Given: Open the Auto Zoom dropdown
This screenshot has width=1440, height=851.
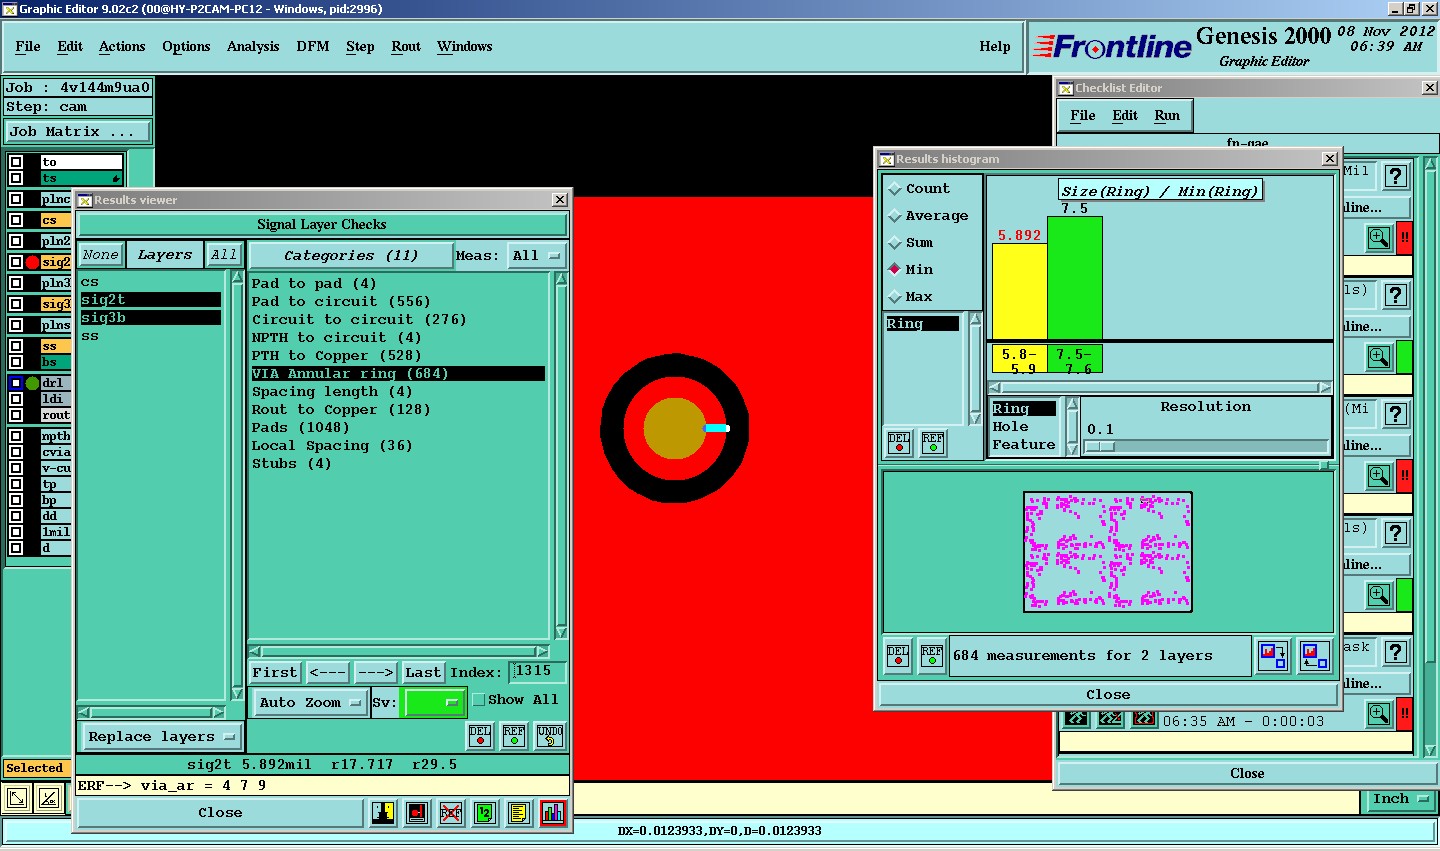Looking at the screenshot, I should pos(310,702).
